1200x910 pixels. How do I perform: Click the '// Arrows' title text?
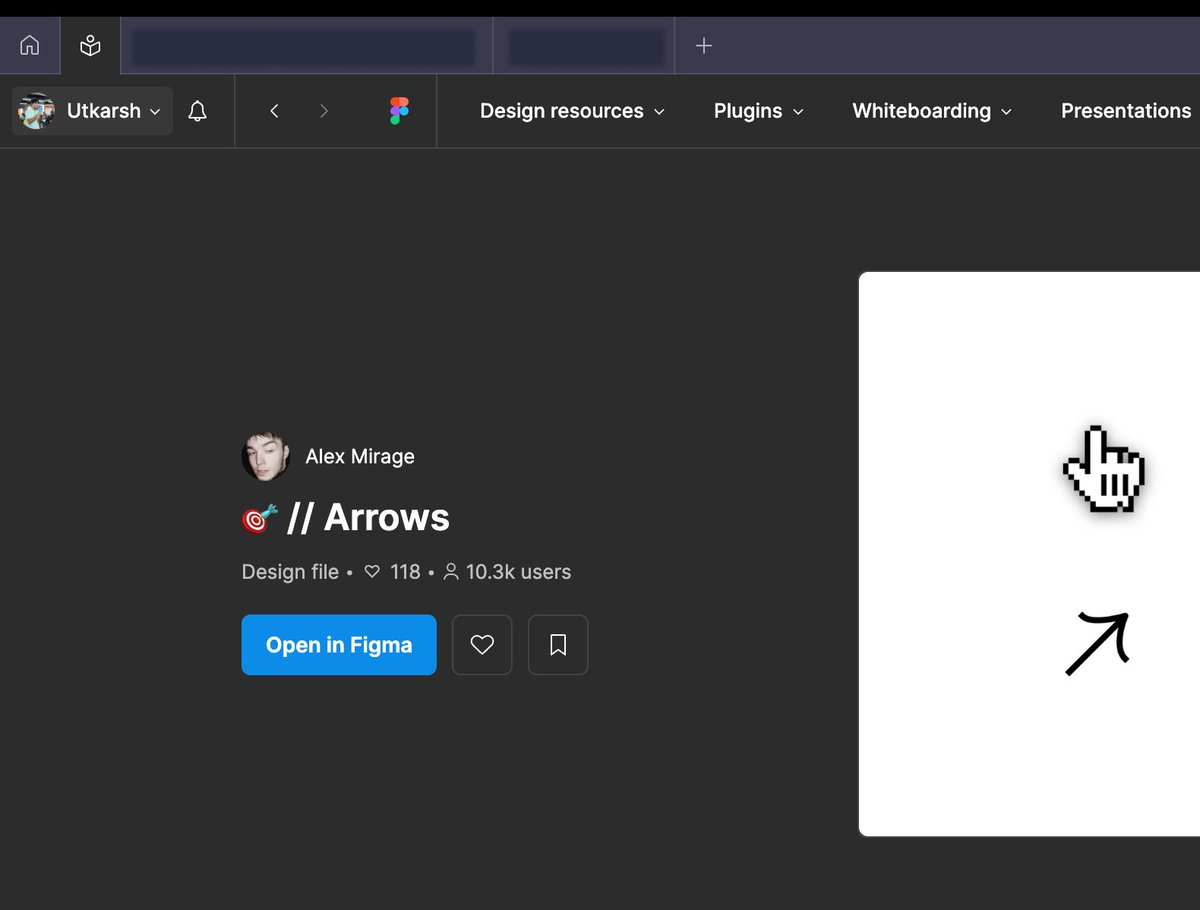(368, 518)
